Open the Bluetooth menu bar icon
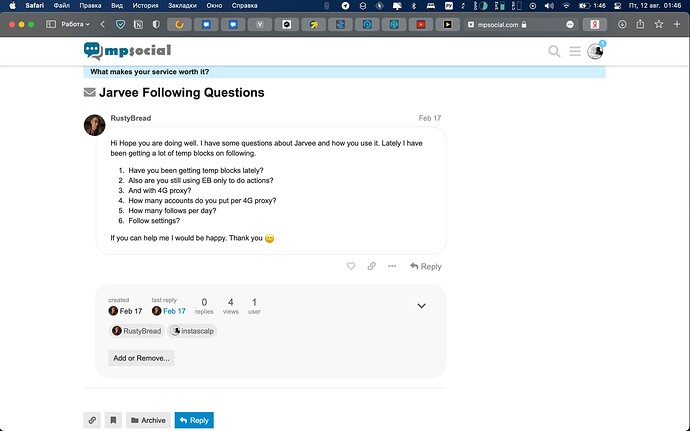 [414, 6]
